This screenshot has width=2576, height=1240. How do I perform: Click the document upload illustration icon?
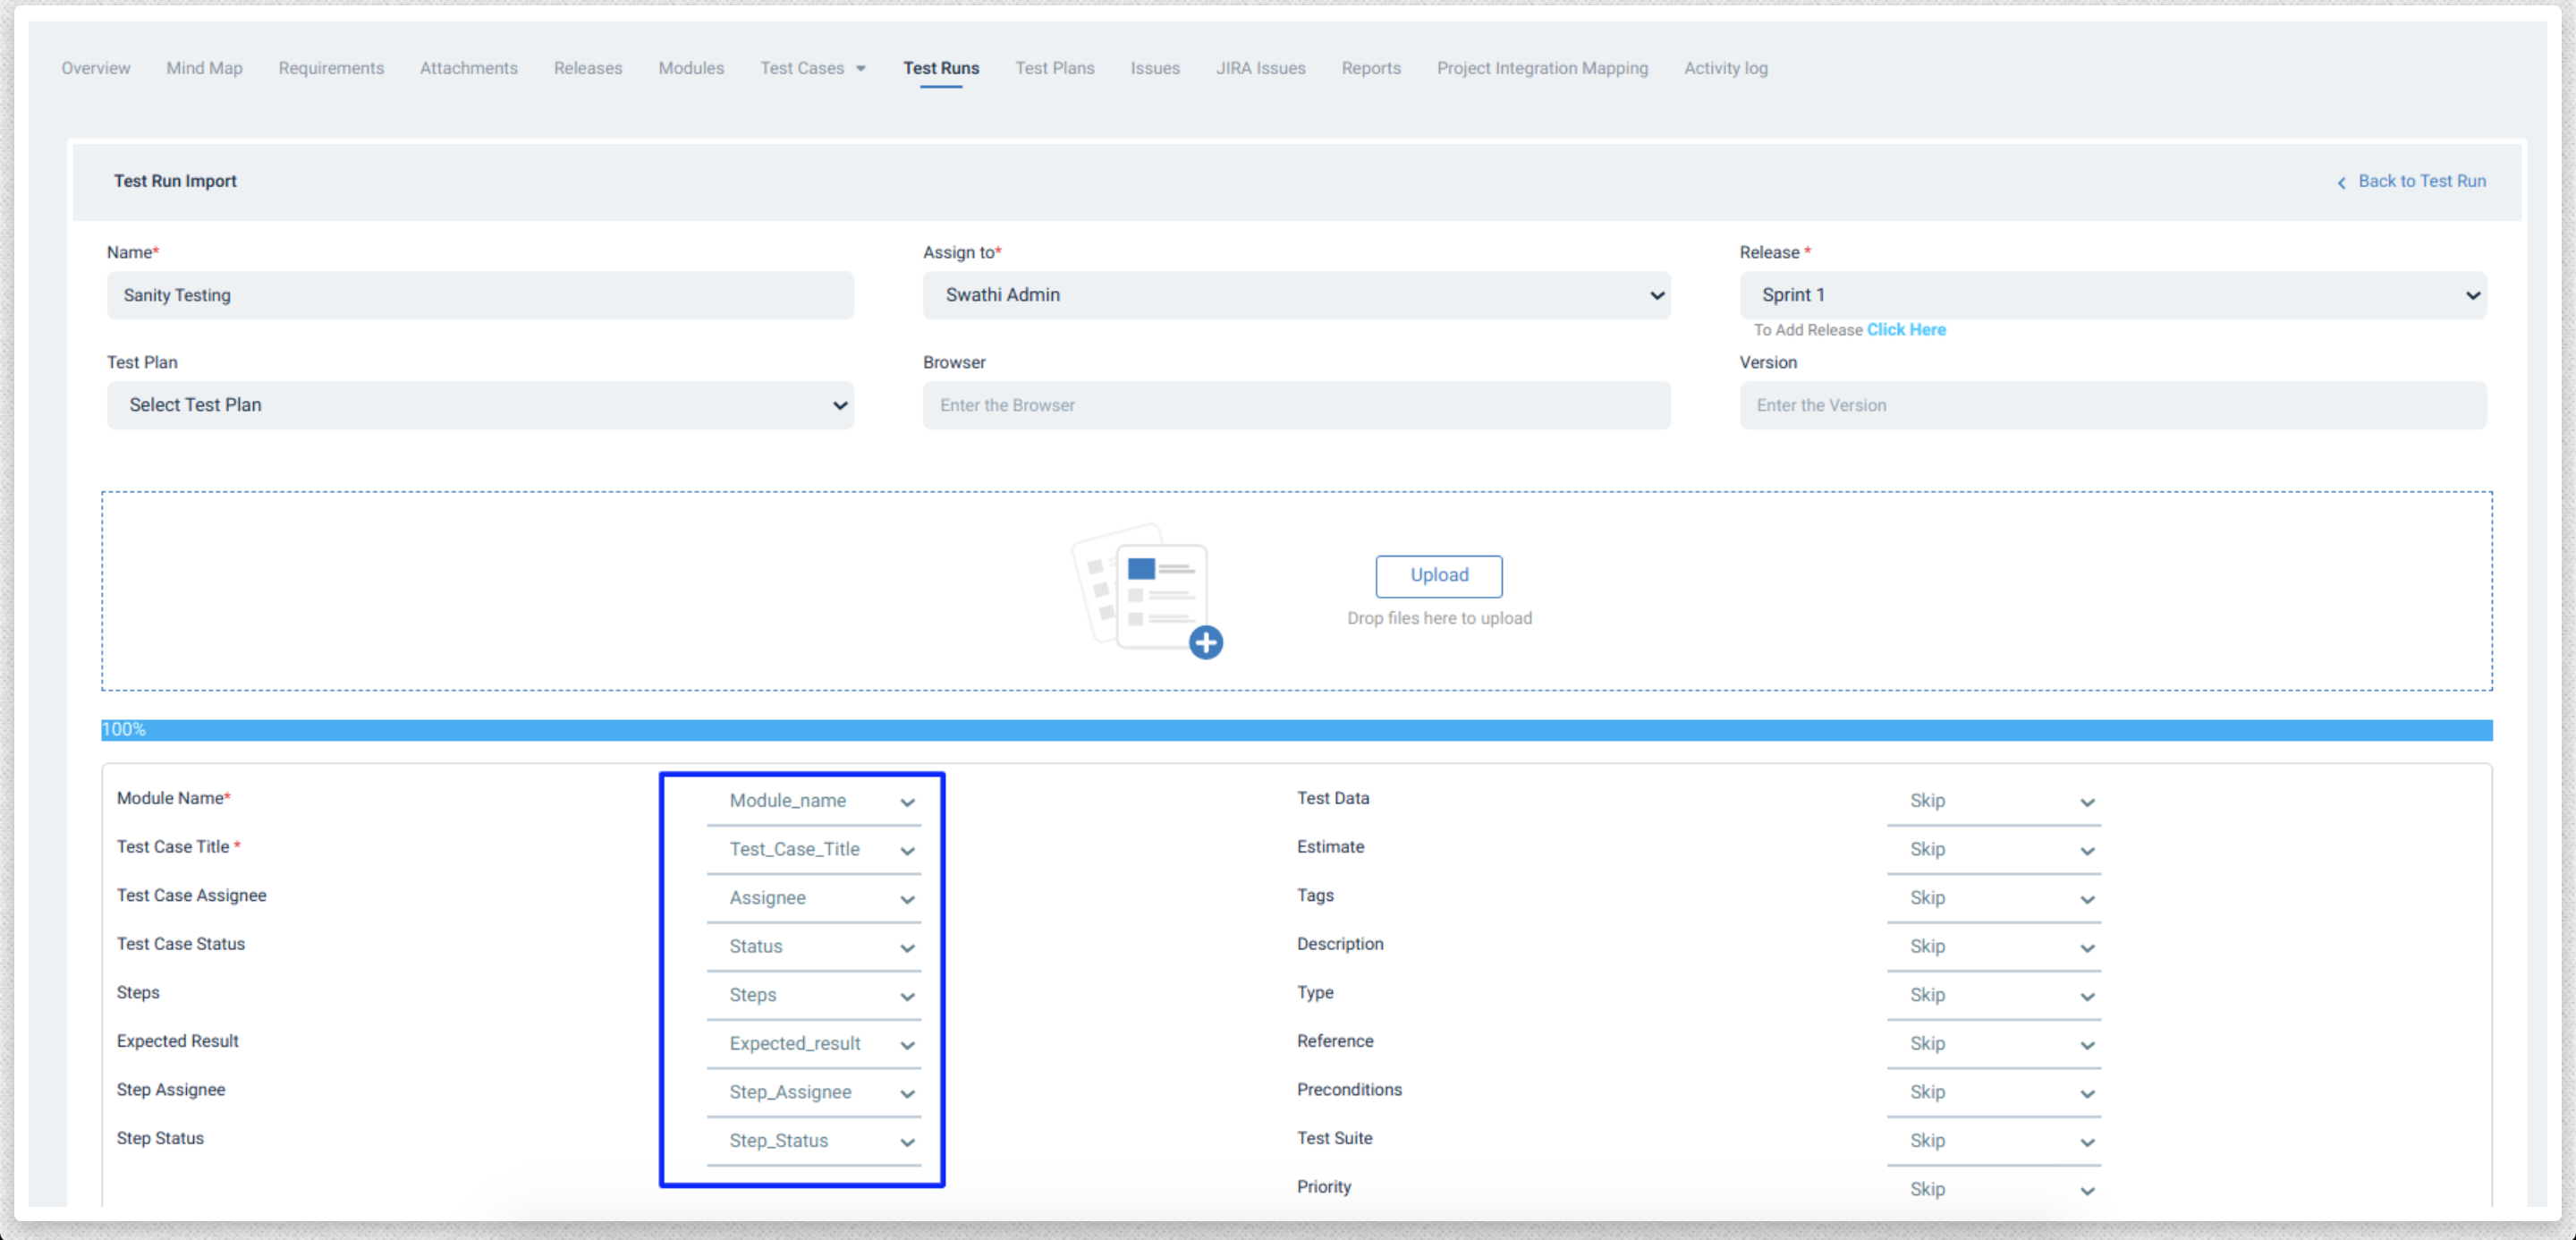[x=1147, y=591]
